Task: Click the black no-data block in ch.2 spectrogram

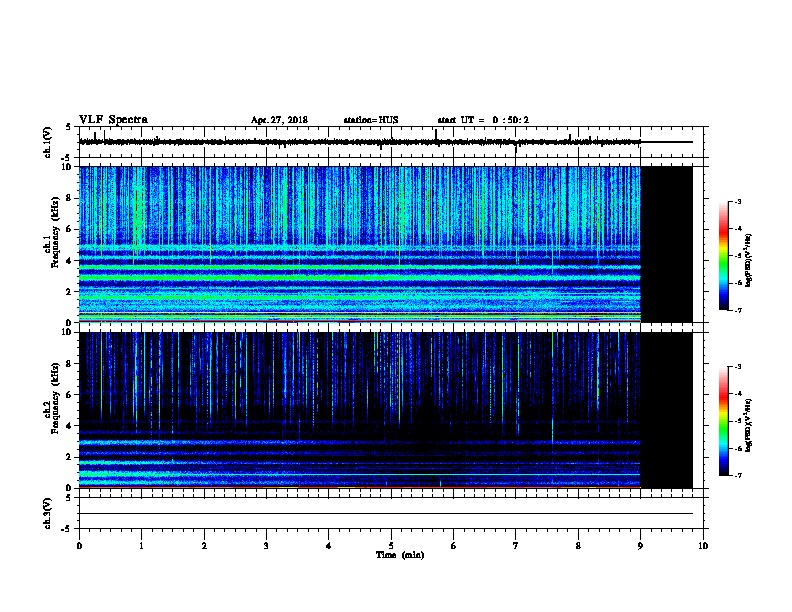Action: 666,410
